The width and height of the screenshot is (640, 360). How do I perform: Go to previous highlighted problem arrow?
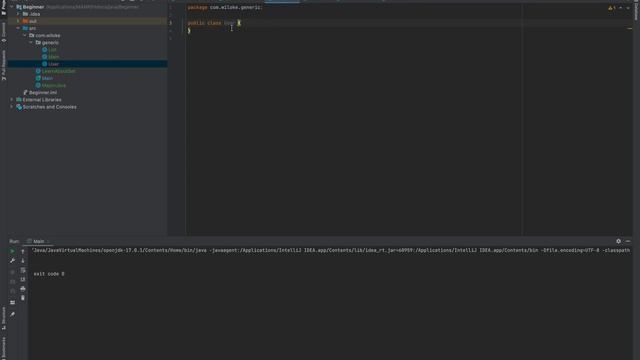tap(620, 8)
